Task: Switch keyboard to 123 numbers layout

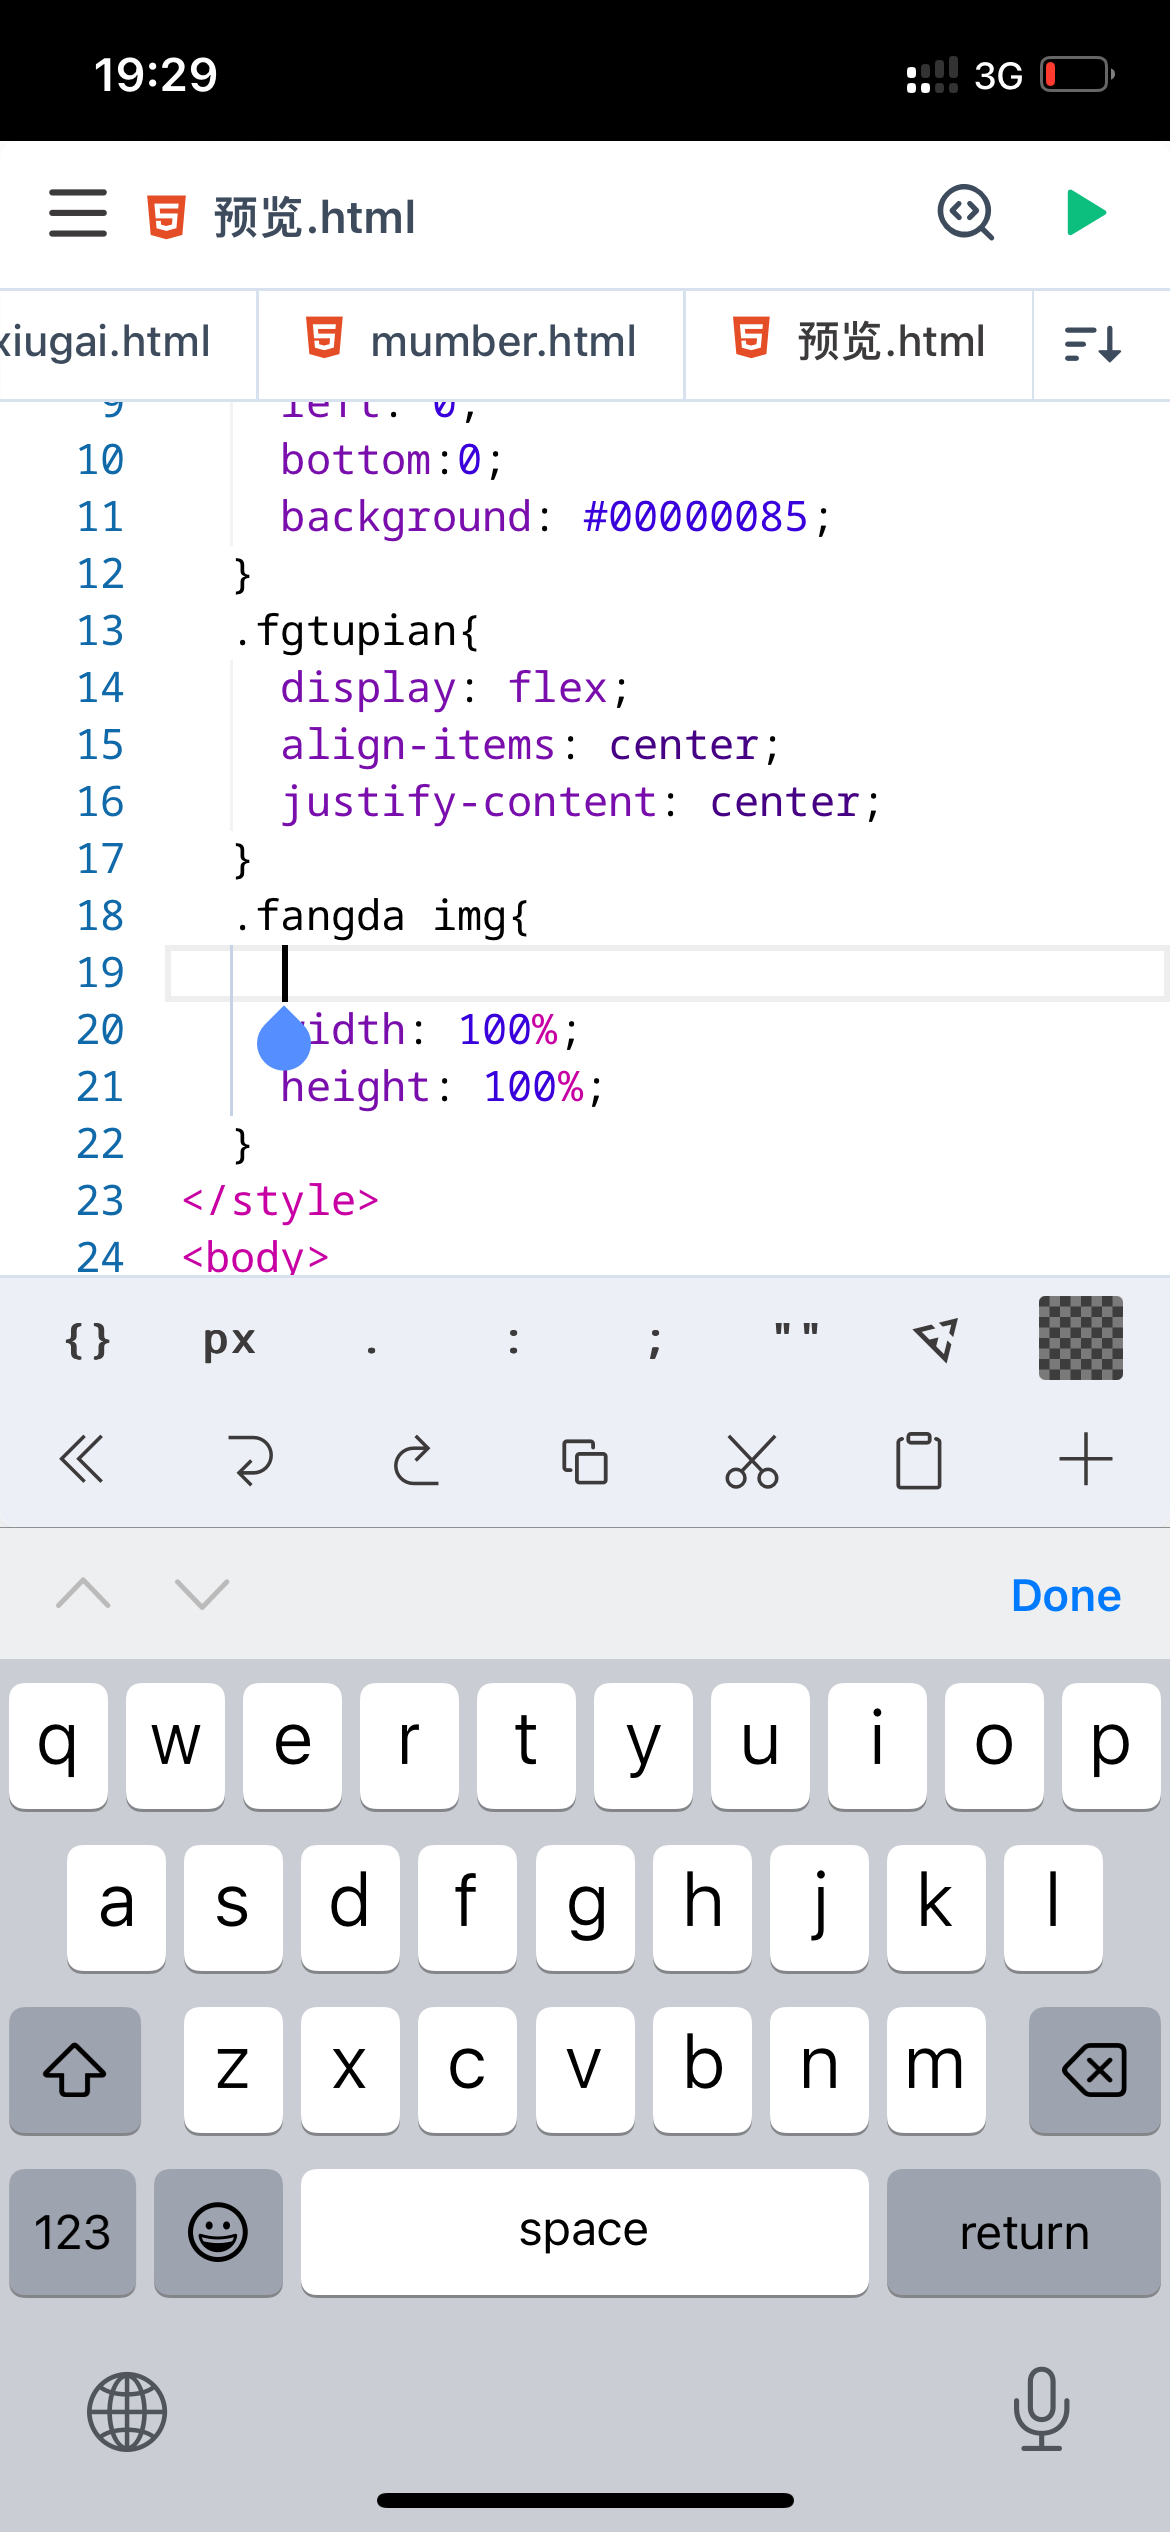Action: pos(72,2232)
